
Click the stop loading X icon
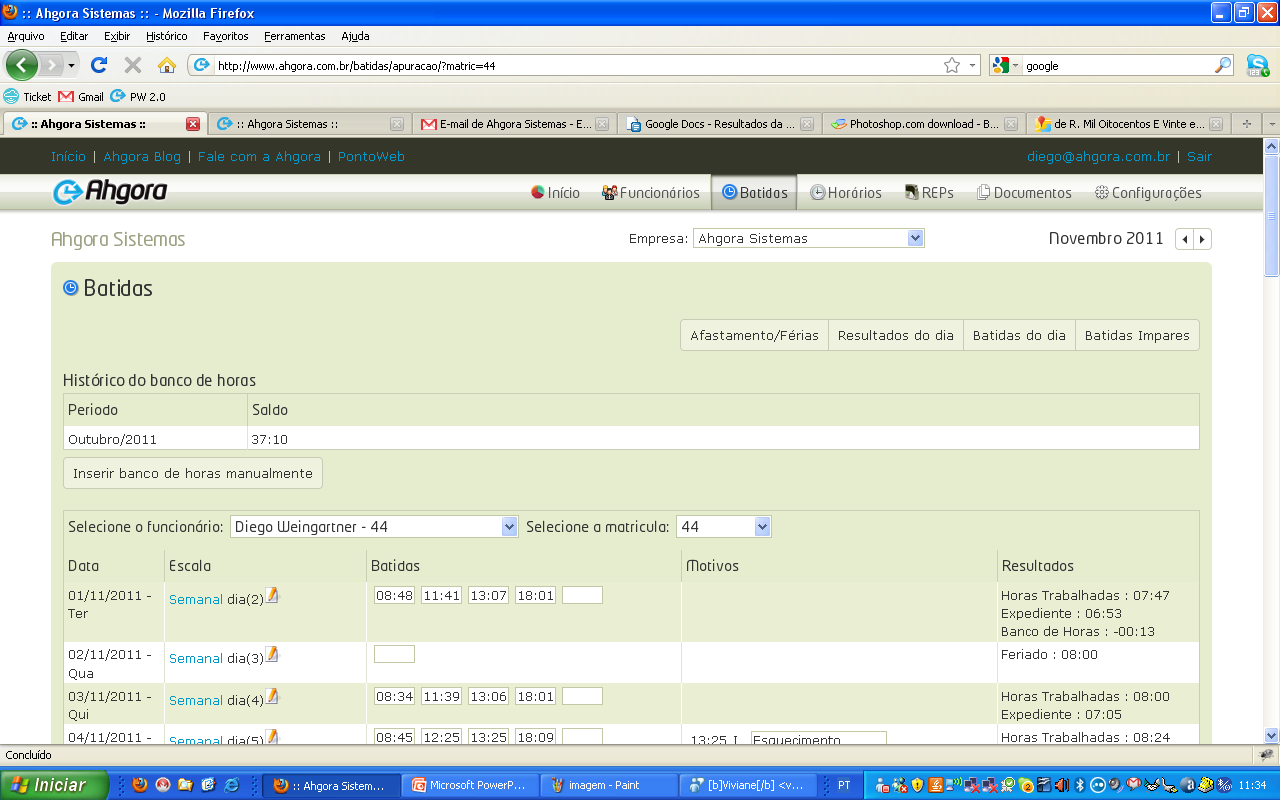pyautogui.click(x=132, y=65)
